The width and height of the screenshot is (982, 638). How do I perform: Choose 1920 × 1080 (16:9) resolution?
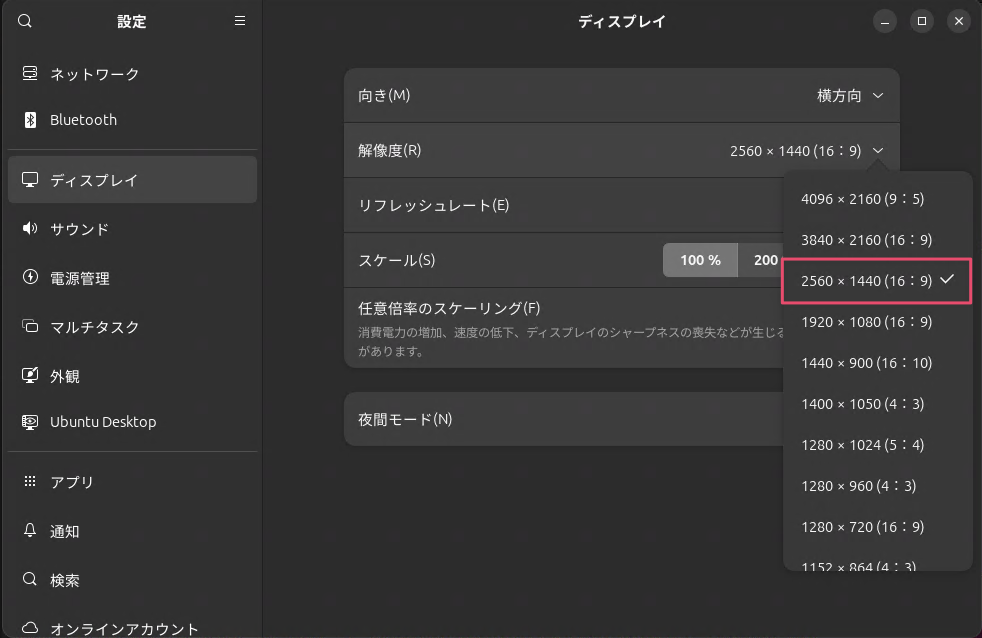(x=866, y=322)
